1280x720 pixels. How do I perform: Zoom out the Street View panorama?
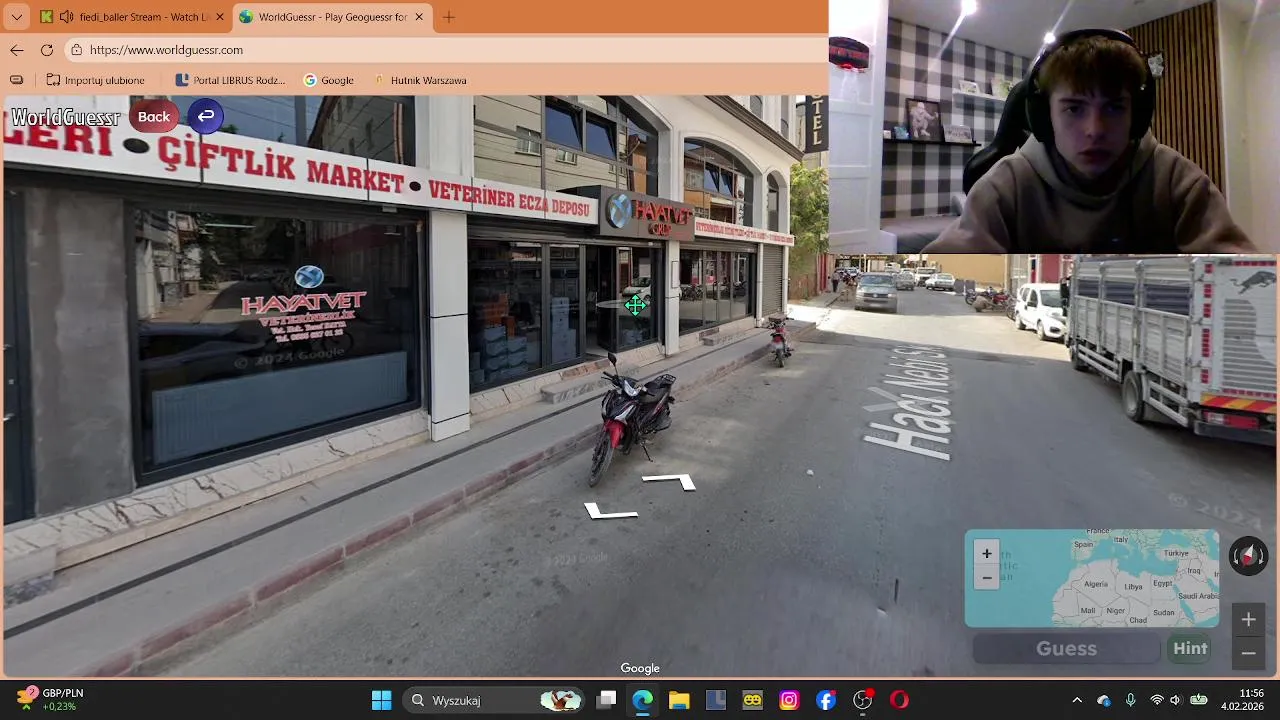1248,653
